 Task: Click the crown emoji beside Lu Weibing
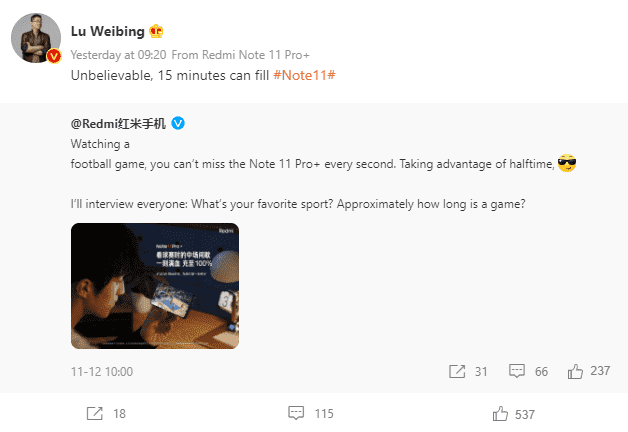pyautogui.click(x=155, y=31)
